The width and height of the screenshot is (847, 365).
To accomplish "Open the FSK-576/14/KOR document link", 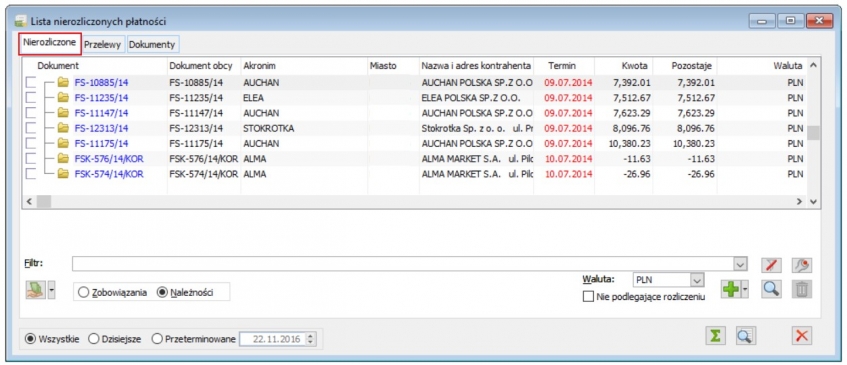I will [109, 159].
